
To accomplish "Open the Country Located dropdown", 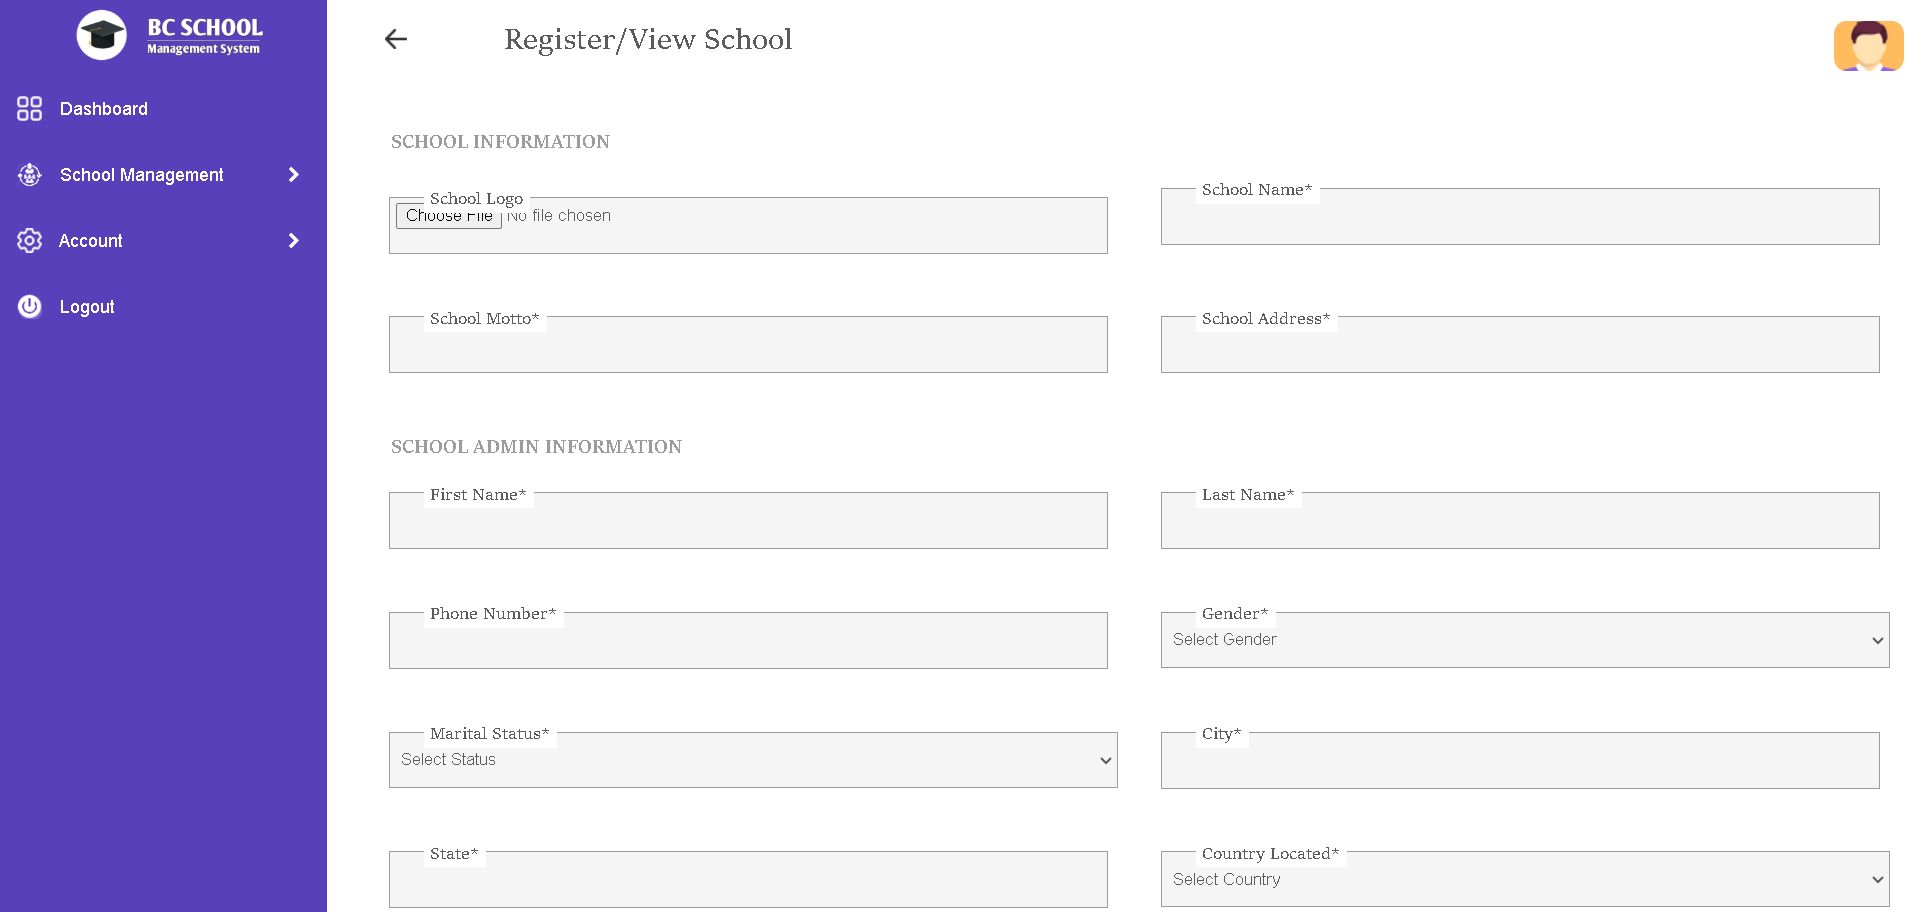I will 1524,880.
